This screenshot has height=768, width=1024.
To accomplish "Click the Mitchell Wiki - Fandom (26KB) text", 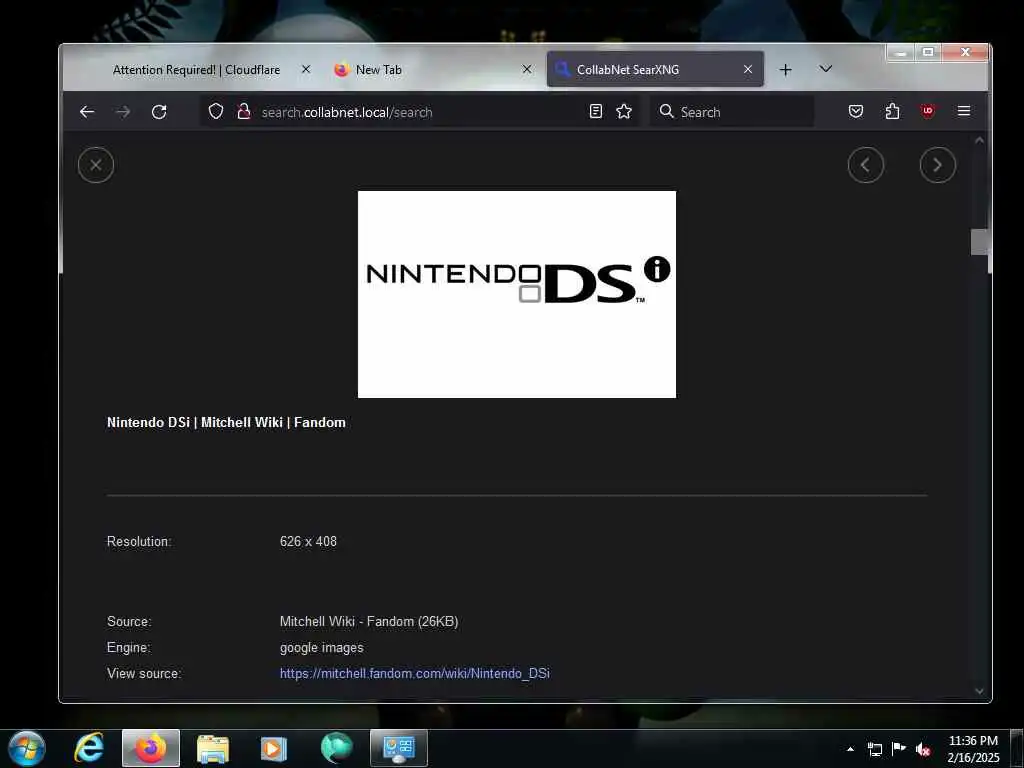I will click(369, 622).
